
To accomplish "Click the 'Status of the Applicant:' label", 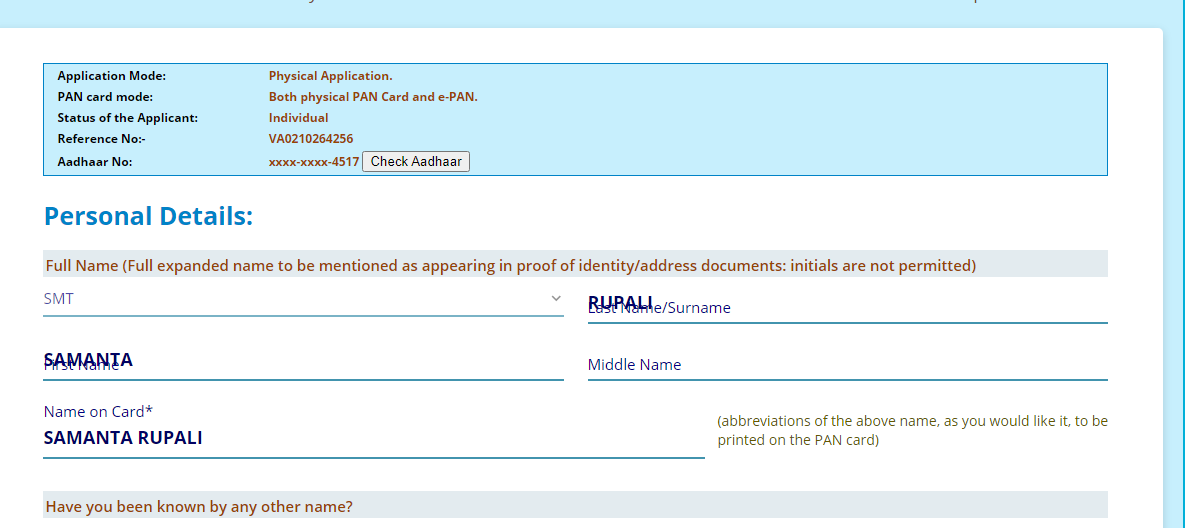I will click(x=127, y=118).
